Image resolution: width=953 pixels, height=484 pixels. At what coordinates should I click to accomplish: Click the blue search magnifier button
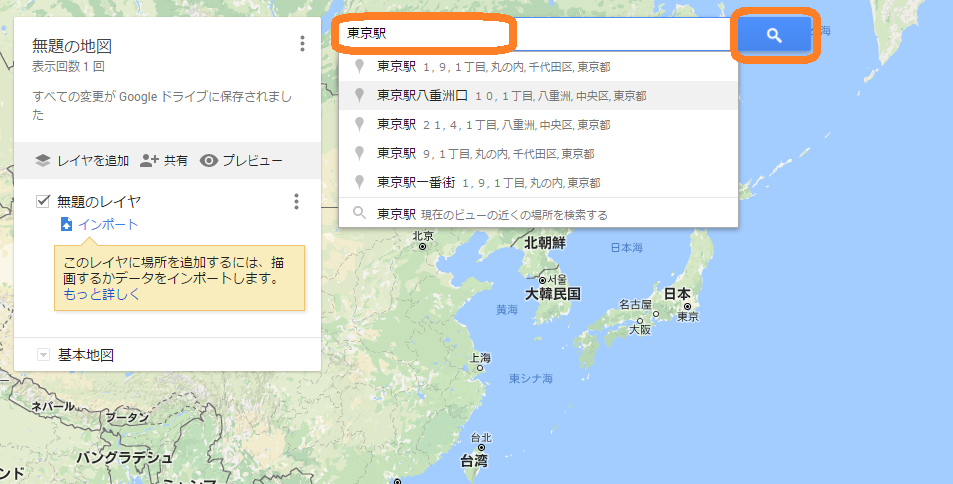click(774, 35)
